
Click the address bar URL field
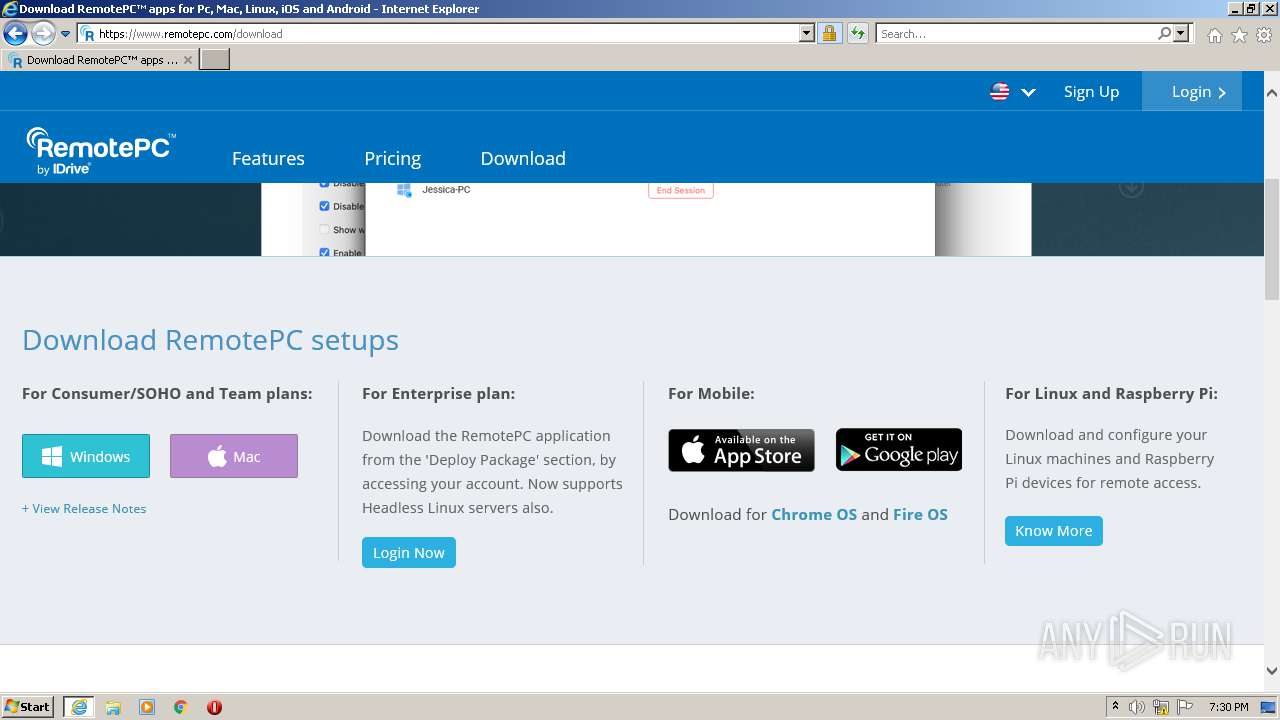tap(438, 34)
